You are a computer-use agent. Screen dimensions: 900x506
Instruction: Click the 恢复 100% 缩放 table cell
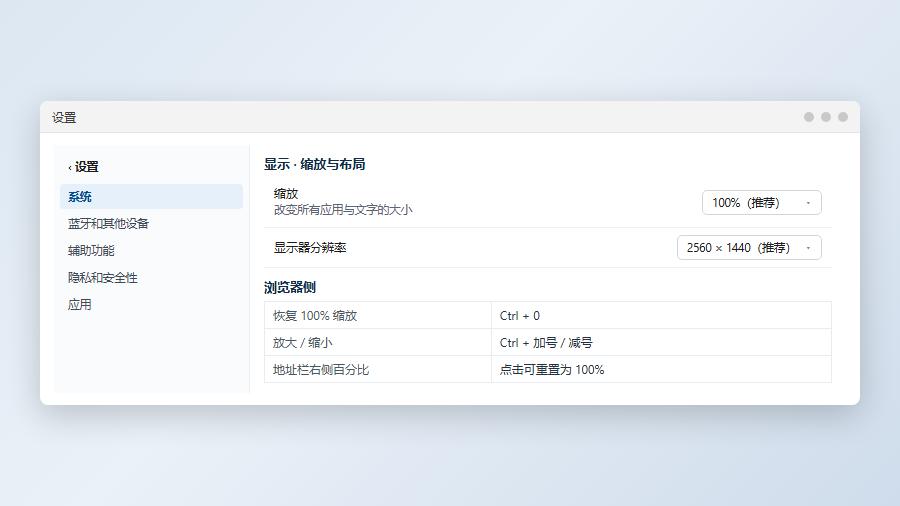point(378,316)
